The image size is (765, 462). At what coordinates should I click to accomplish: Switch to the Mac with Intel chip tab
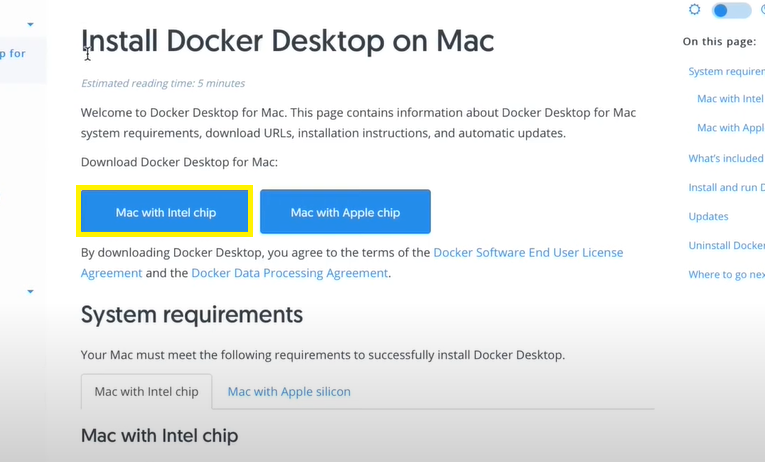click(x=146, y=392)
